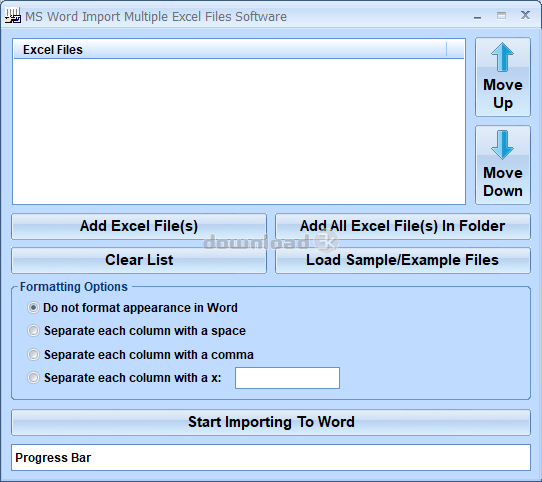Click the Move Down arrow icon
Image resolution: width=542 pixels, height=482 pixels.
pos(502,145)
